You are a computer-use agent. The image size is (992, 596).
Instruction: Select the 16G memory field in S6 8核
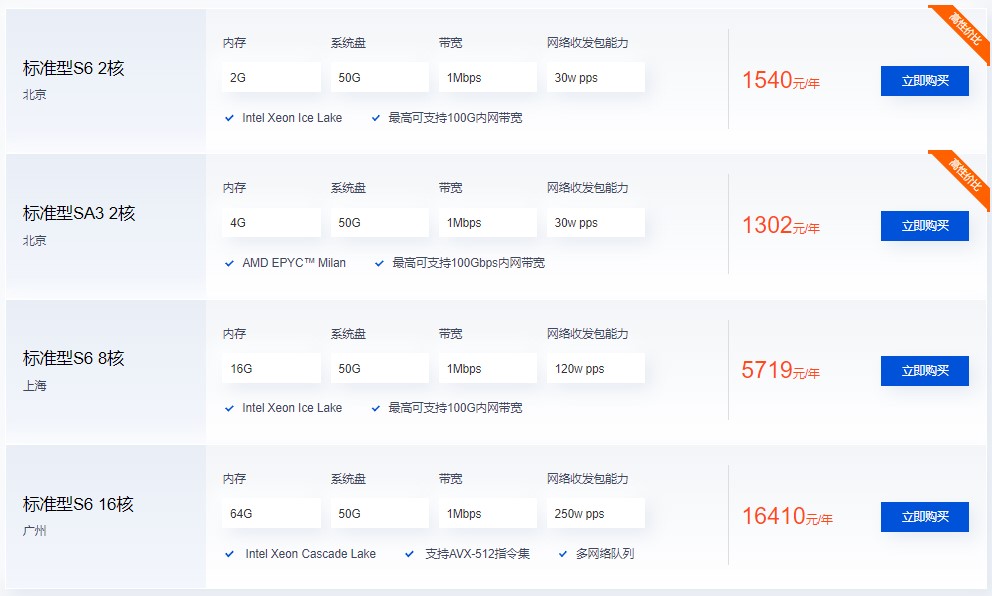click(271, 368)
